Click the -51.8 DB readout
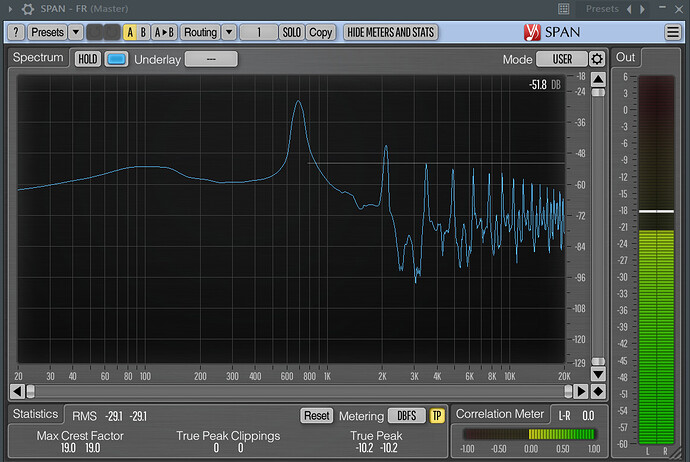The width and height of the screenshot is (690, 462). [x=544, y=84]
